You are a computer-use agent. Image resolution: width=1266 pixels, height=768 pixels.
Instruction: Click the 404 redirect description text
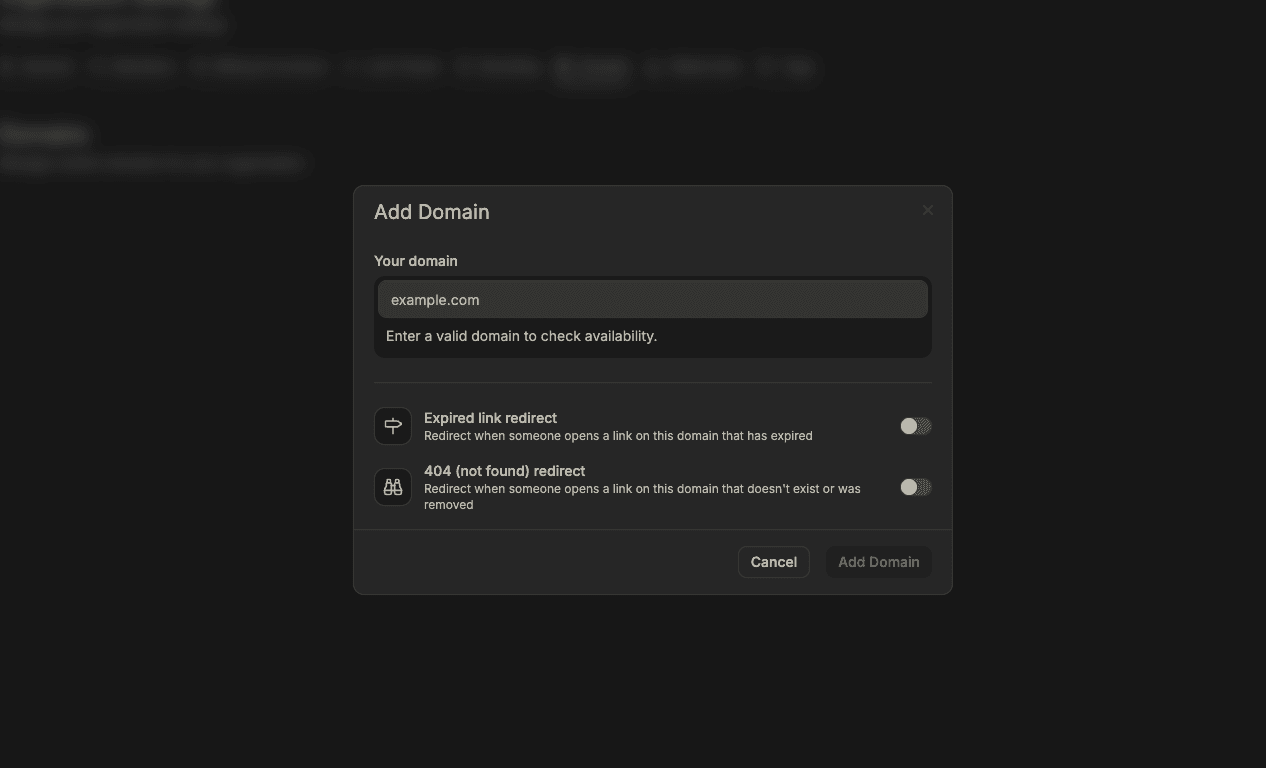pos(642,496)
